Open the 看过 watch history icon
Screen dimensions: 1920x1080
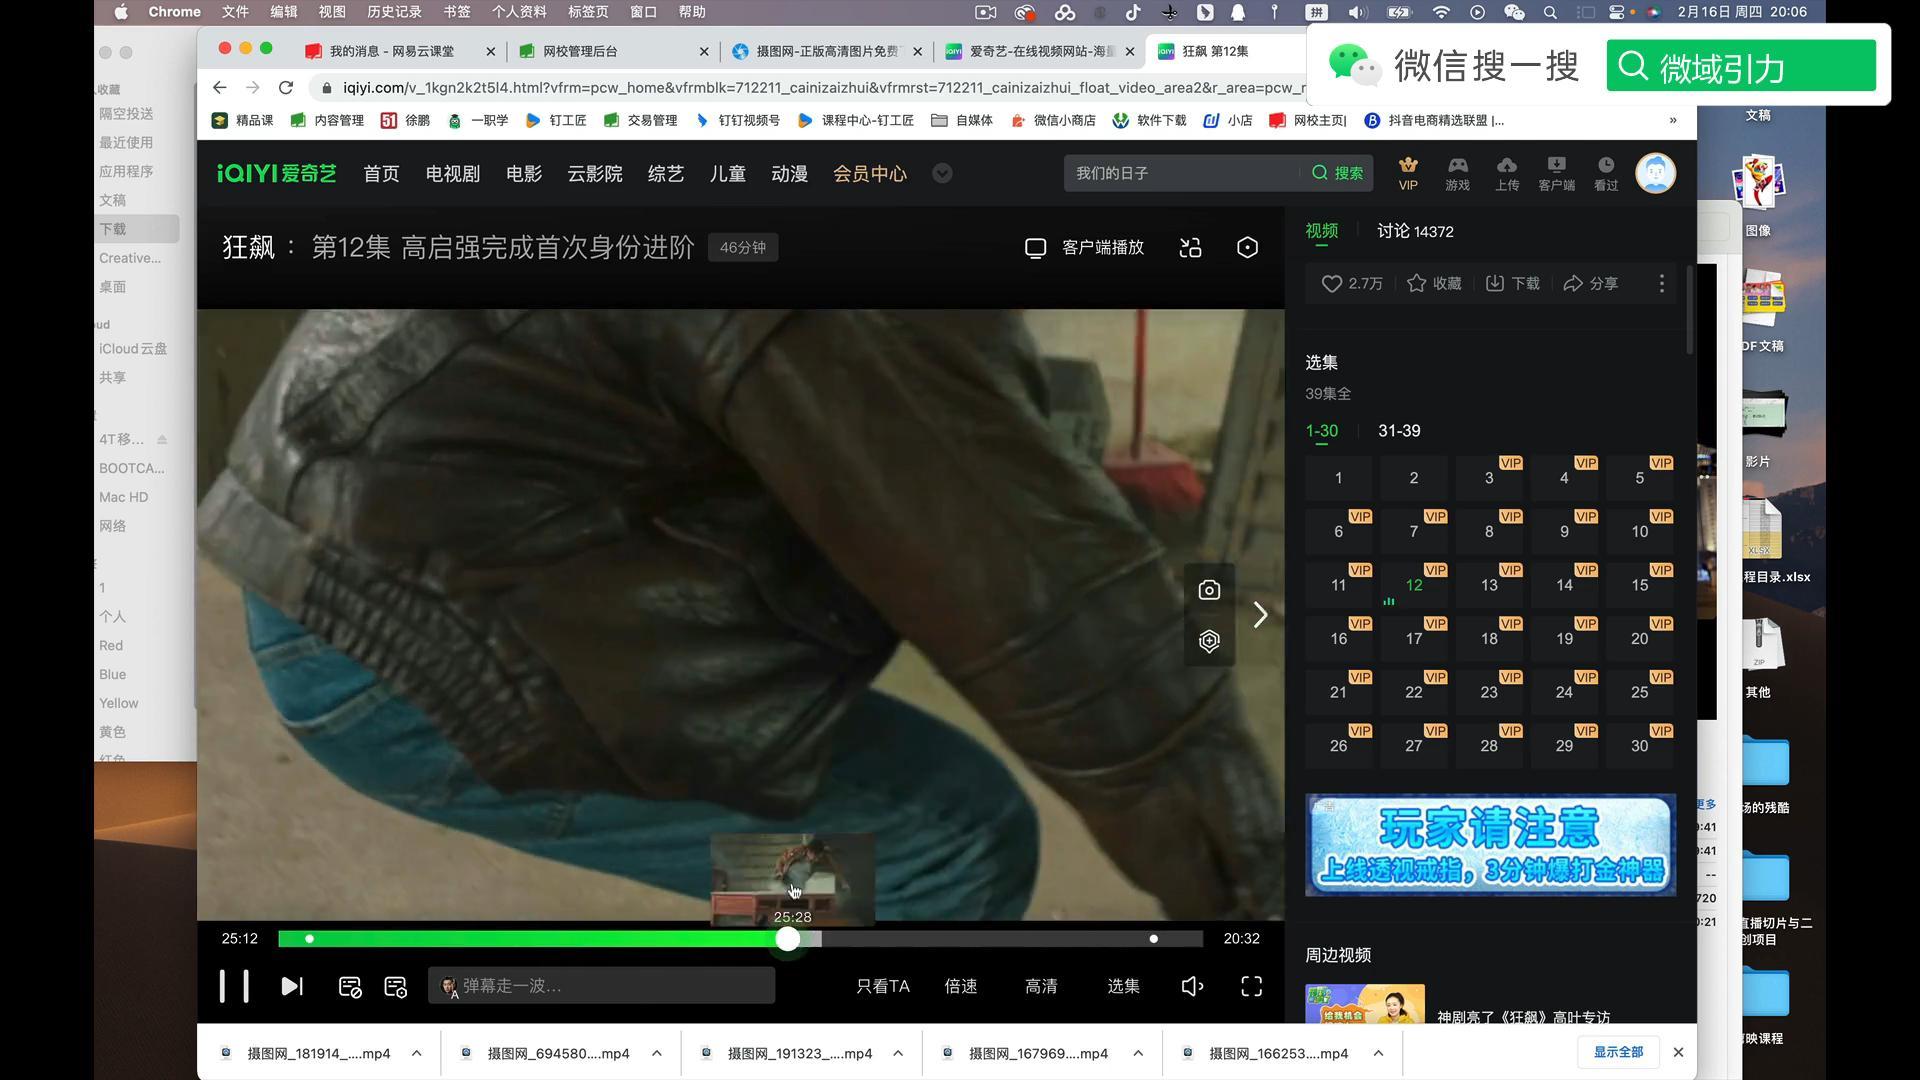click(1606, 173)
